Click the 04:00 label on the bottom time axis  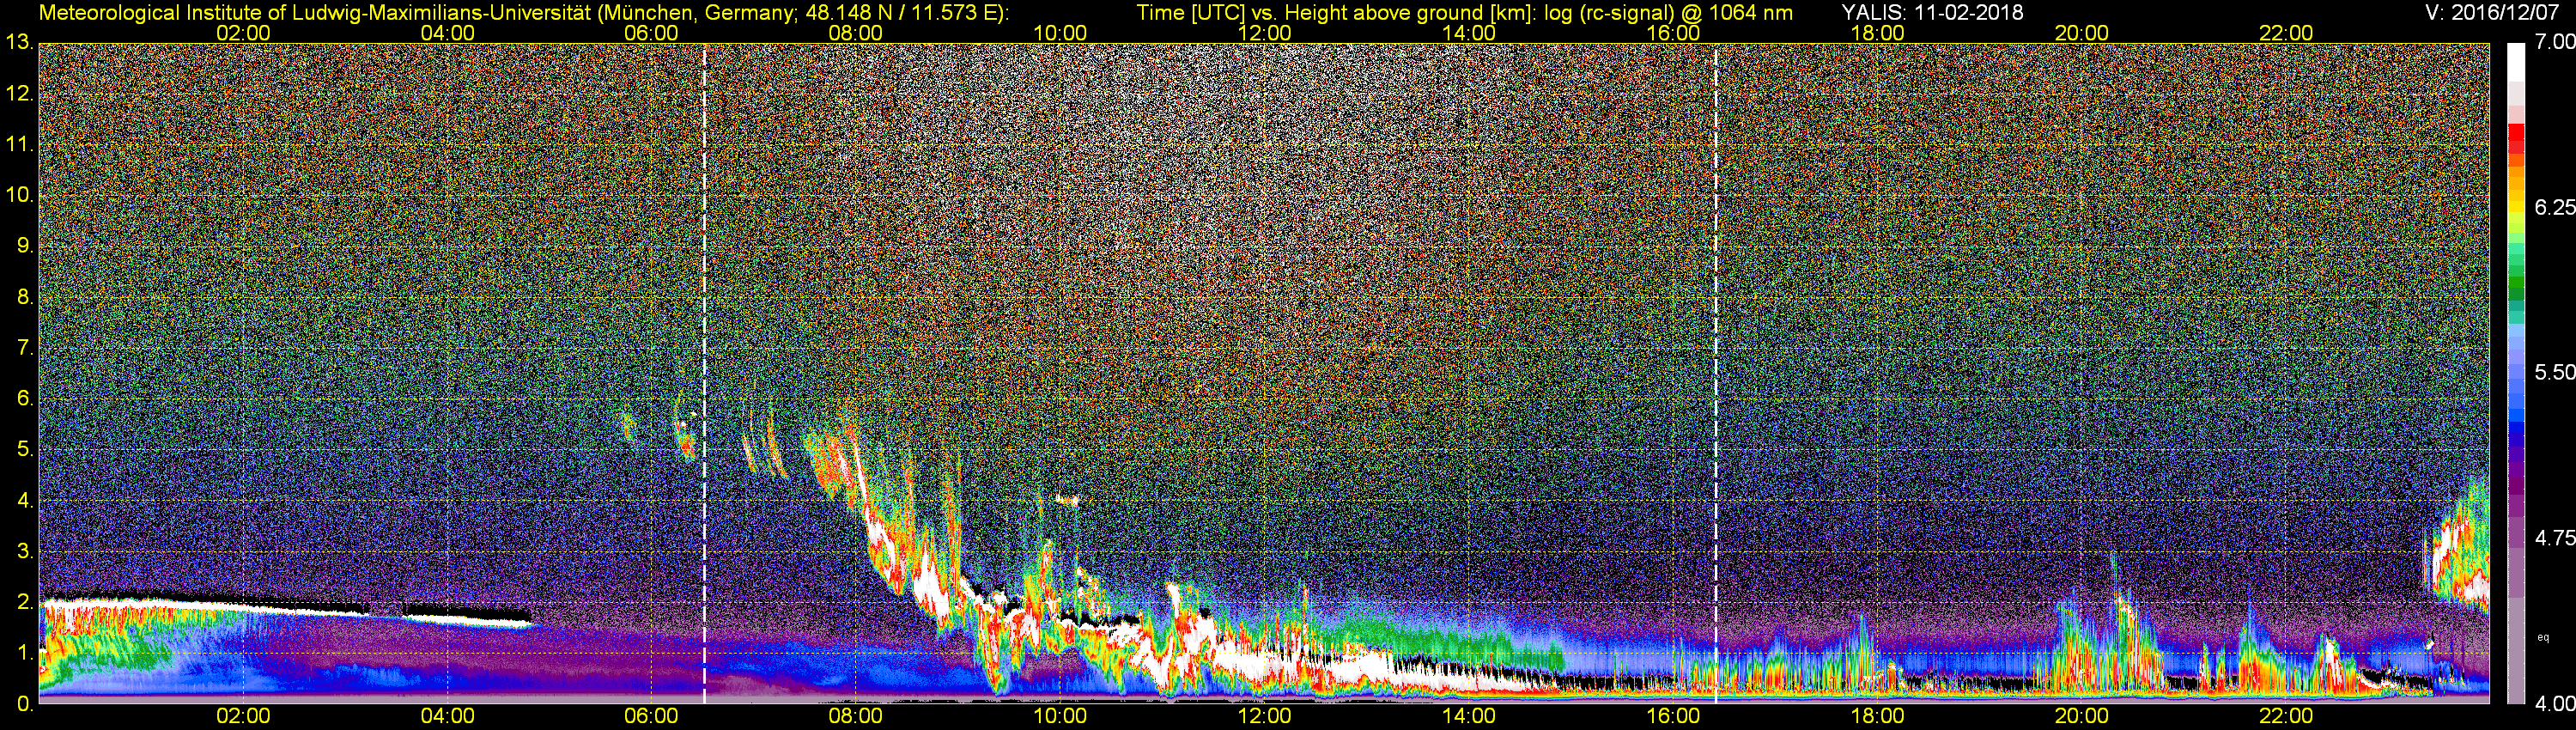click(x=447, y=716)
